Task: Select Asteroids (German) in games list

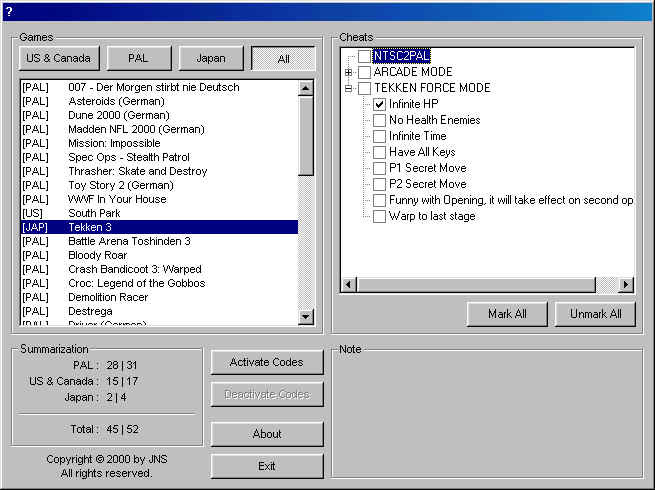Action: coord(159,102)
